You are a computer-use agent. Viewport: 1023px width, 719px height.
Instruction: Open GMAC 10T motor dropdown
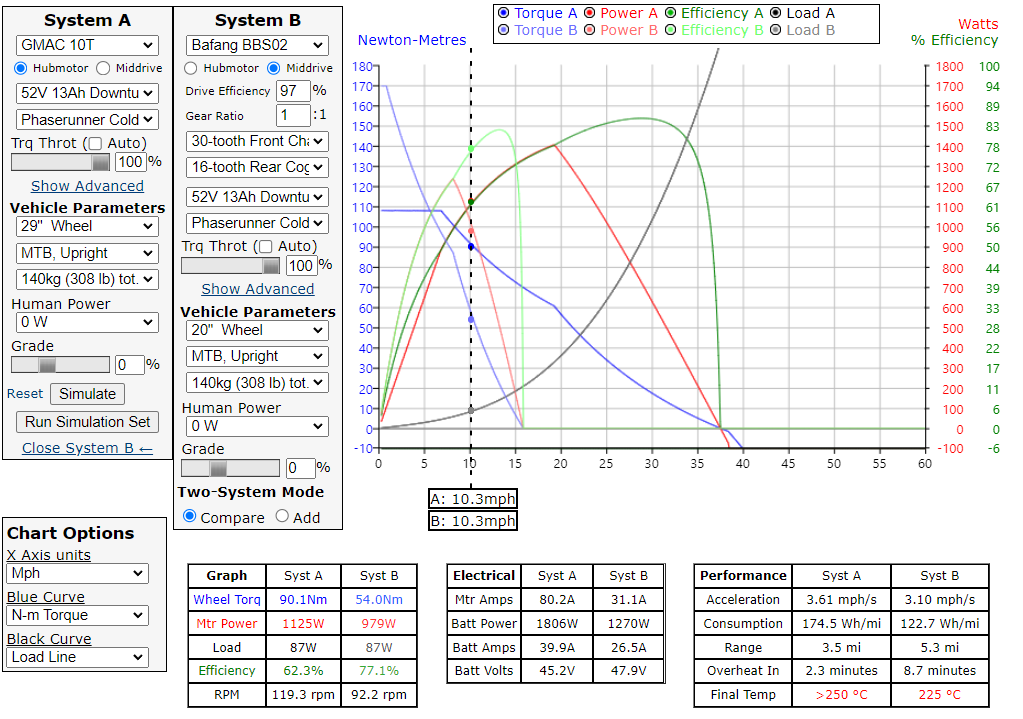[87, 45]
